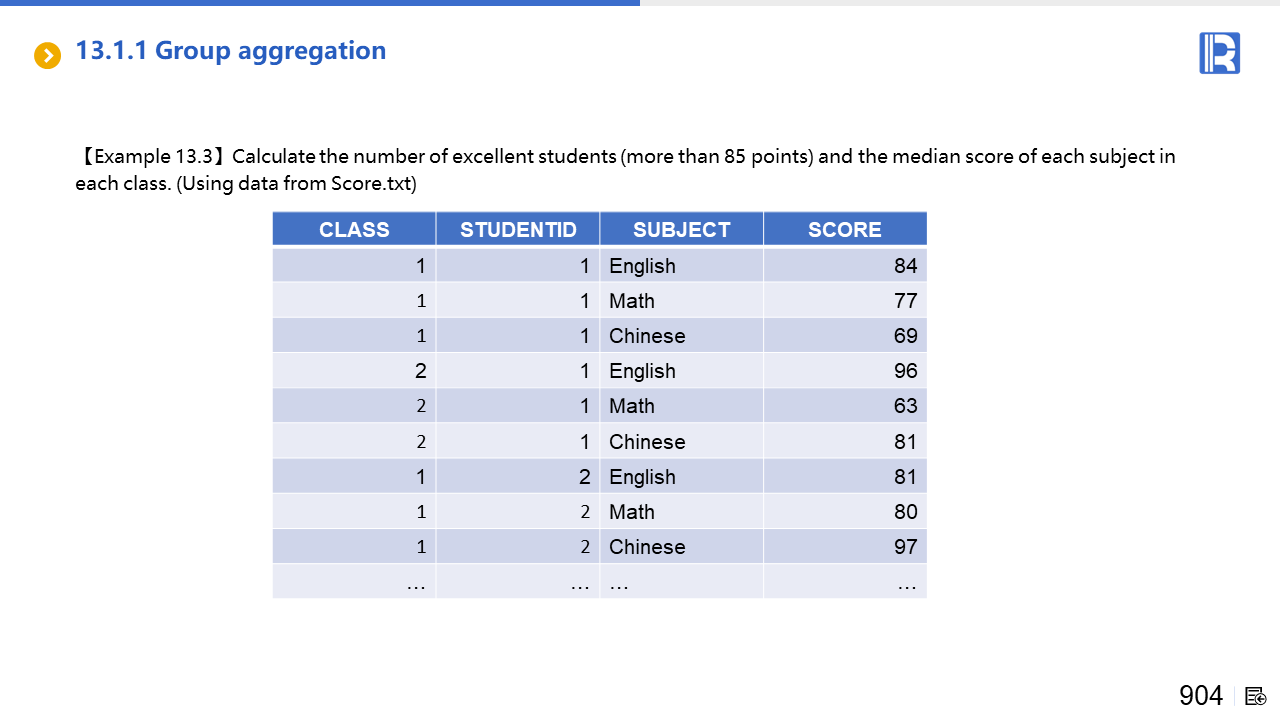Click the ellipsis in the SUBJECT column

[x=619, y=583]
